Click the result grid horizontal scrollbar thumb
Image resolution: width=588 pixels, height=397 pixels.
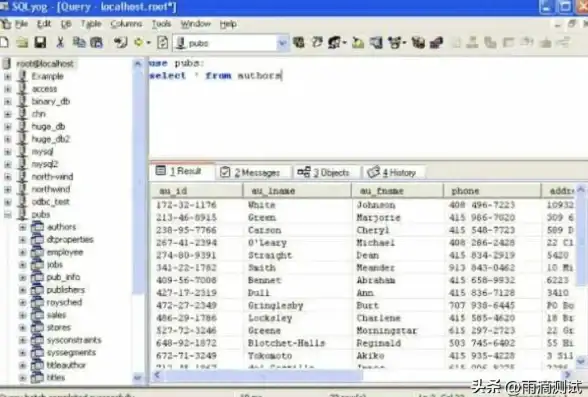262,375
